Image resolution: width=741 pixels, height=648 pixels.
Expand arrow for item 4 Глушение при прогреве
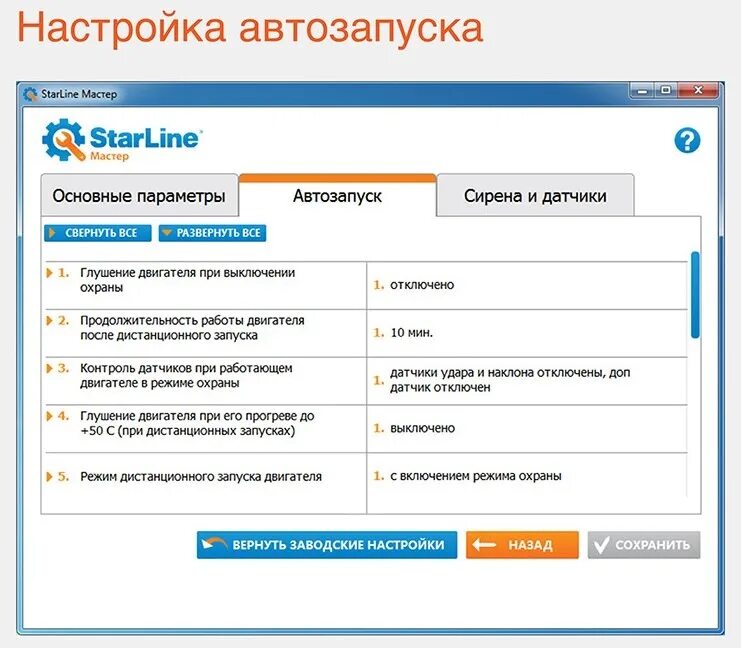point(49,416)
